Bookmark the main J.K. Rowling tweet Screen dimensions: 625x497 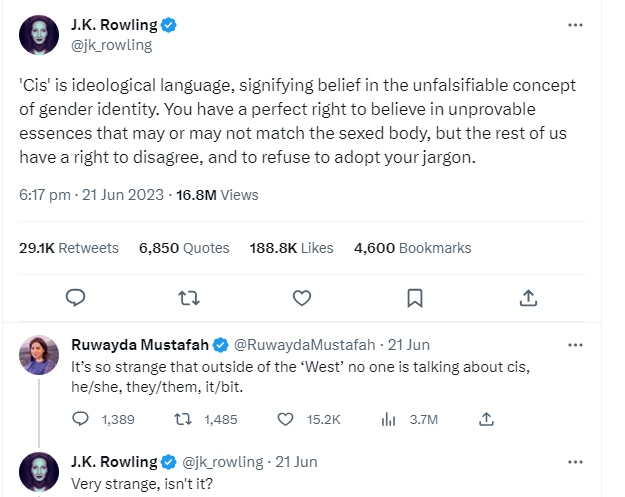(x=415, y=298)
